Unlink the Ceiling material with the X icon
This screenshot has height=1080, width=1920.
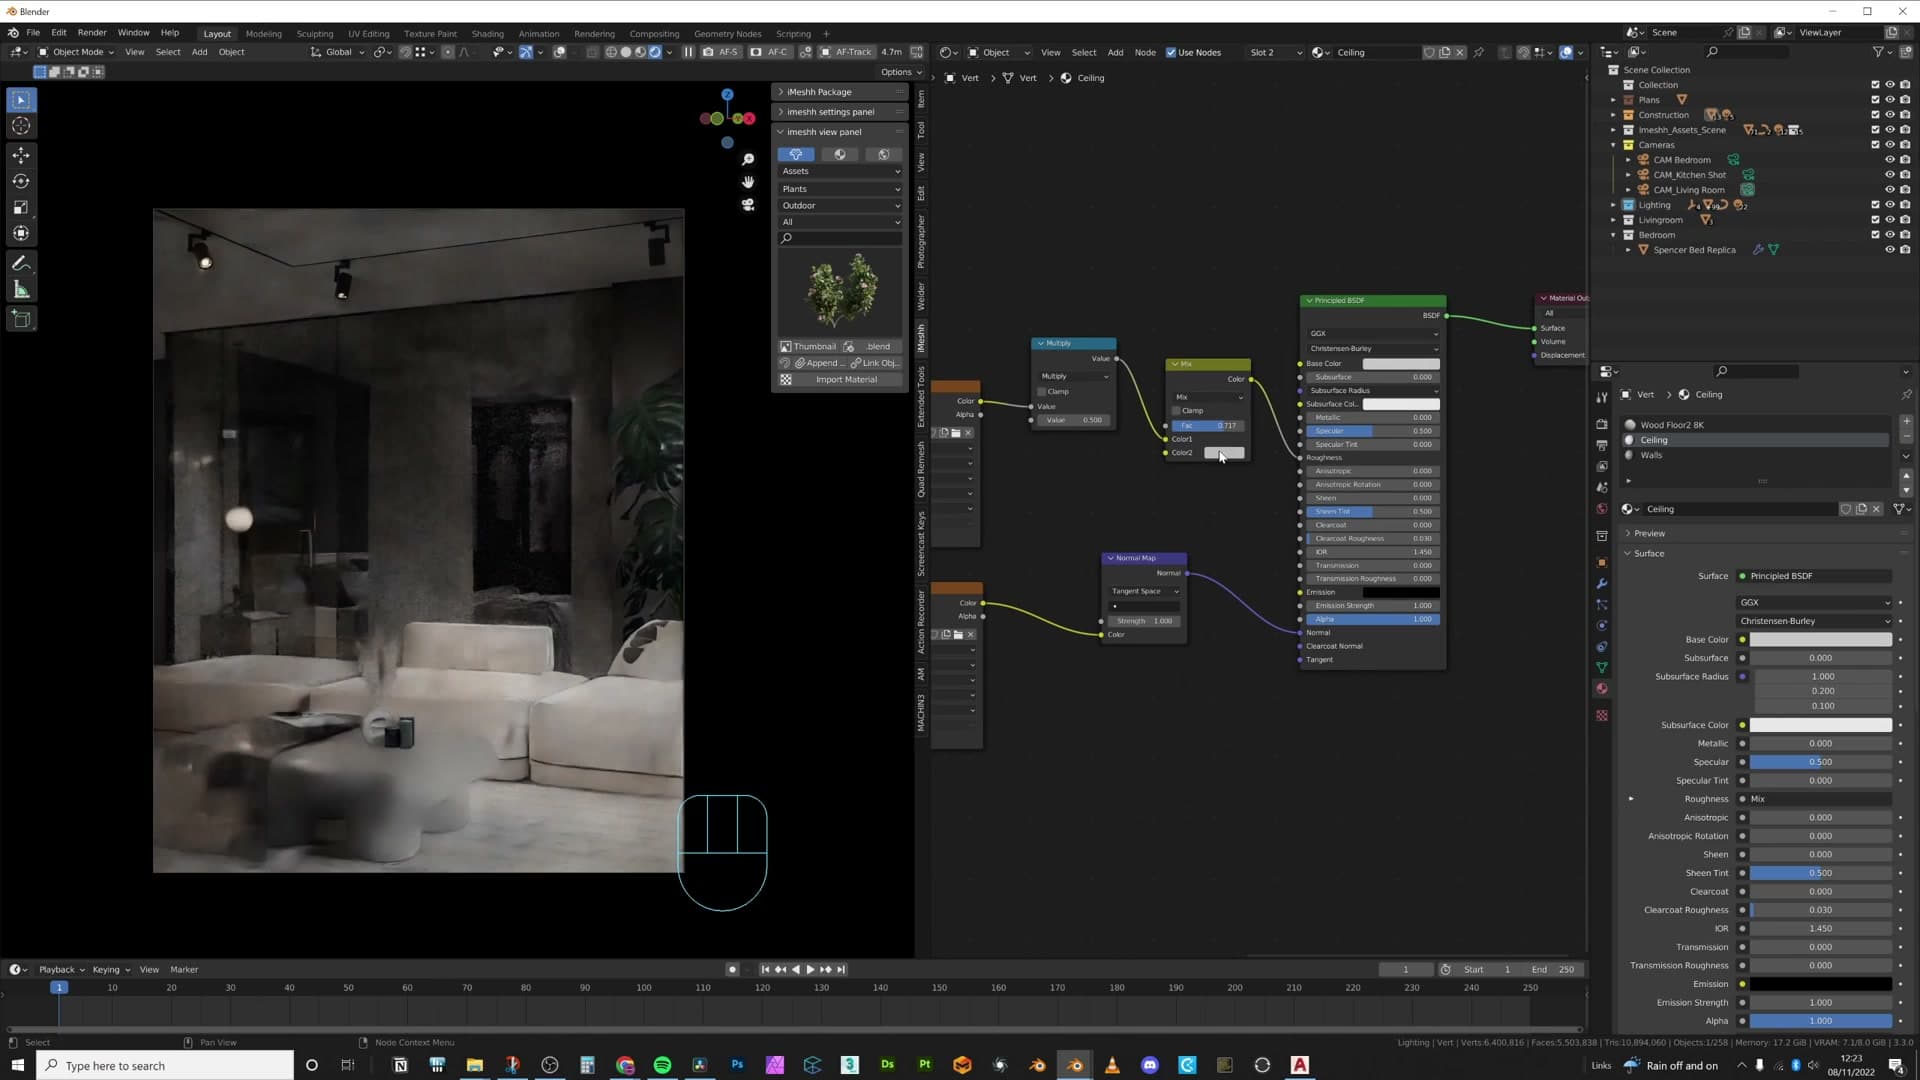click(1877, 509)
